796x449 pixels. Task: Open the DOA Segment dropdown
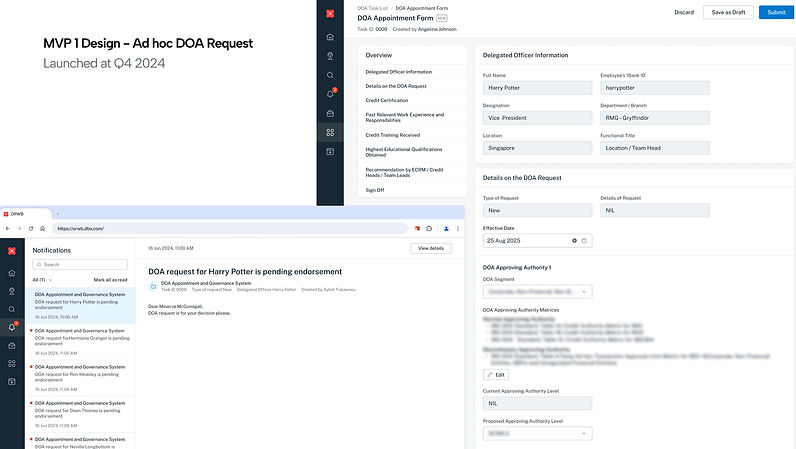(537, 292)
